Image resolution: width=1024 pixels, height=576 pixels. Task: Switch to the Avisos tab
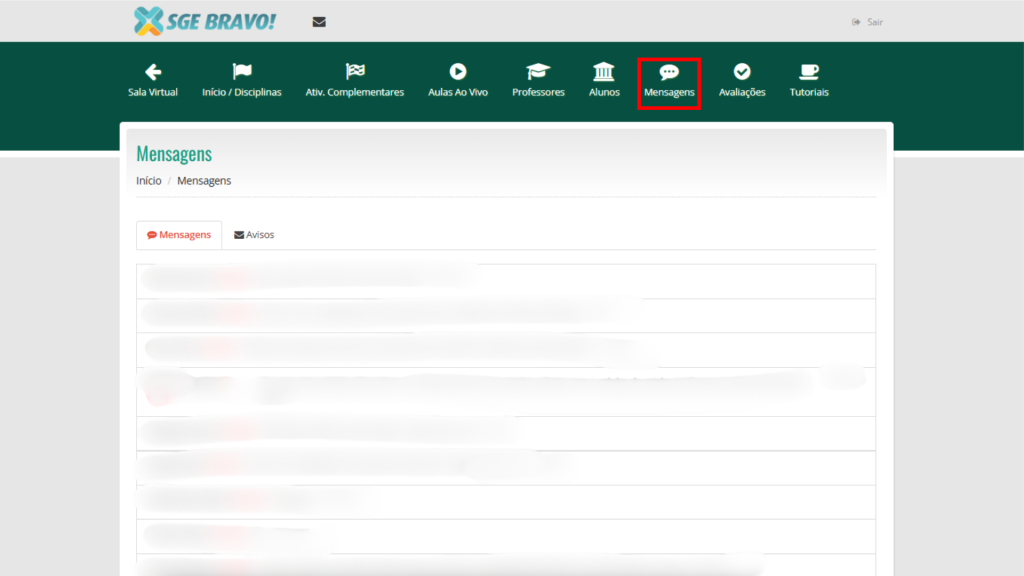click(x=254, y=235)
